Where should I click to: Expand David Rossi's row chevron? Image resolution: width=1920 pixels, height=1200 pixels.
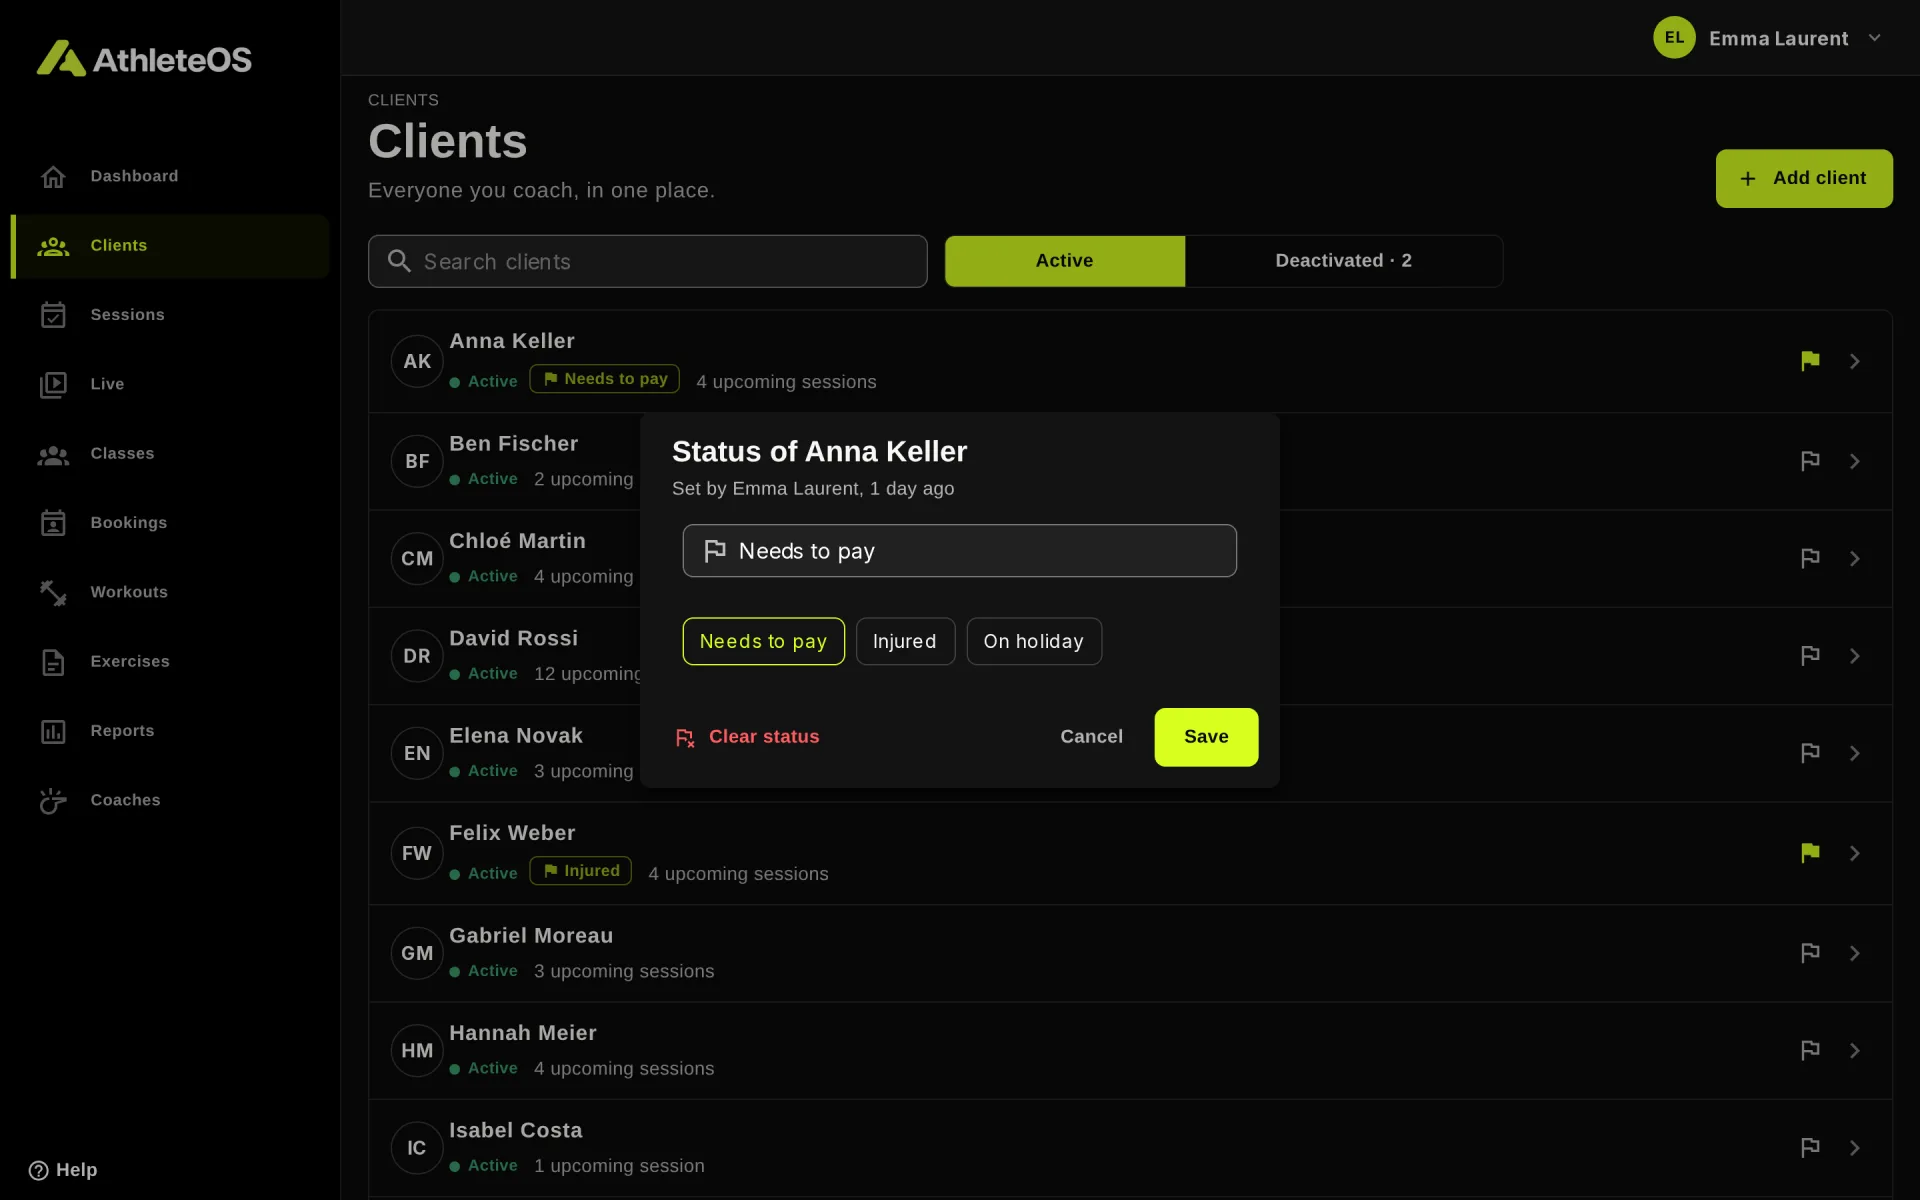click(1855, 656)
